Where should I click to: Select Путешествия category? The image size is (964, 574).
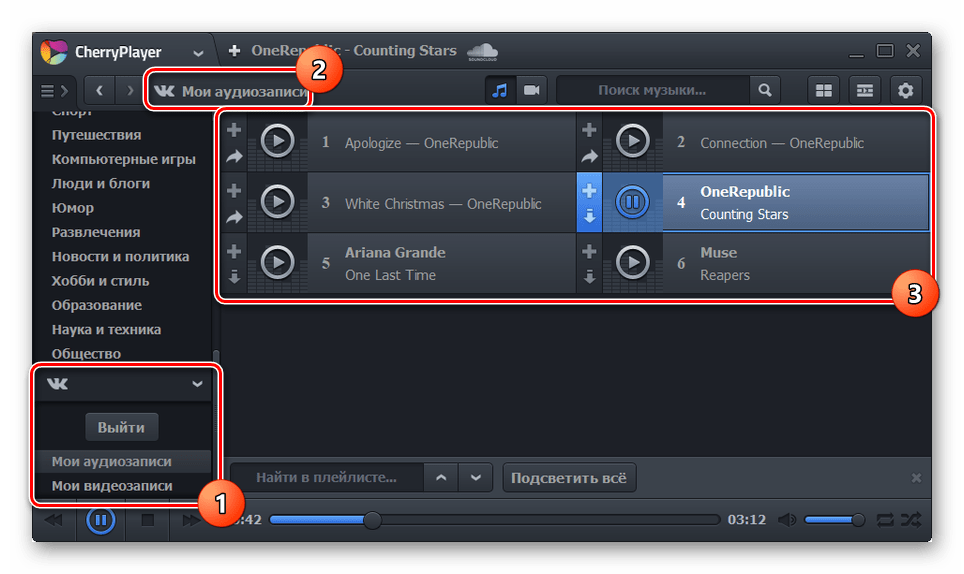click(x=97, y=135)
